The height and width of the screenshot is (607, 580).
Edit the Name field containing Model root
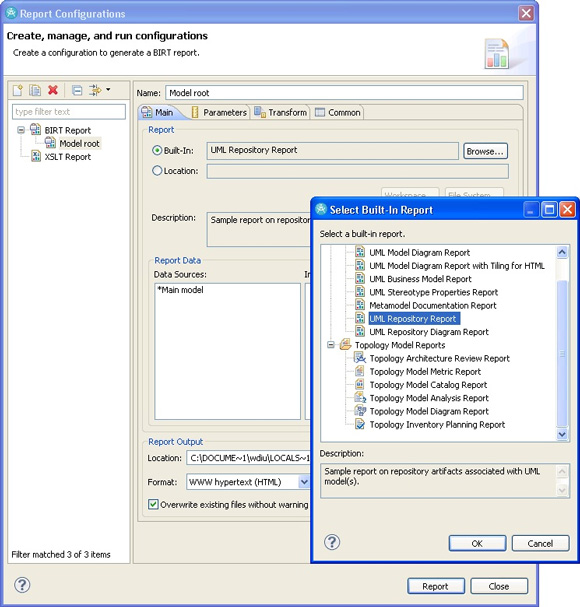tap(344, 93)
